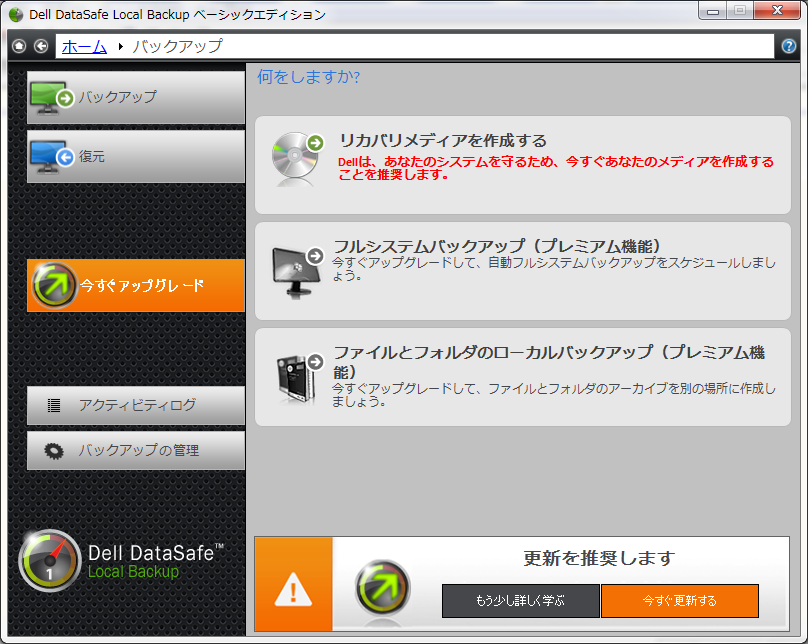Click the home icon in navigation bar
The width and height of the screenshot is (808, 644).
[17, 46]
